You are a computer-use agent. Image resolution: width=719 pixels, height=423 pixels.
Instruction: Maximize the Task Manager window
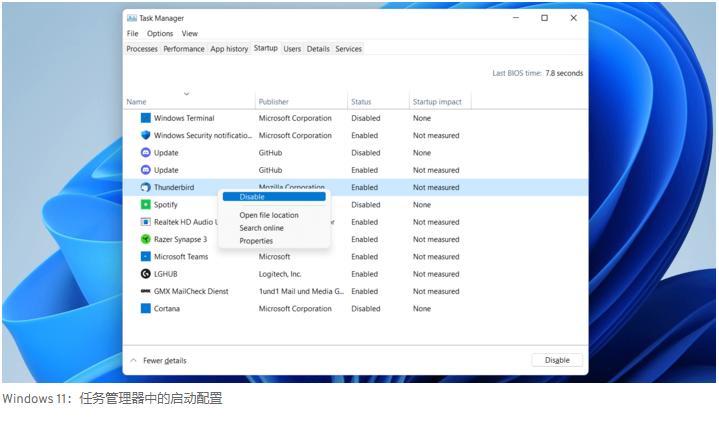click(x=544, y=18)
